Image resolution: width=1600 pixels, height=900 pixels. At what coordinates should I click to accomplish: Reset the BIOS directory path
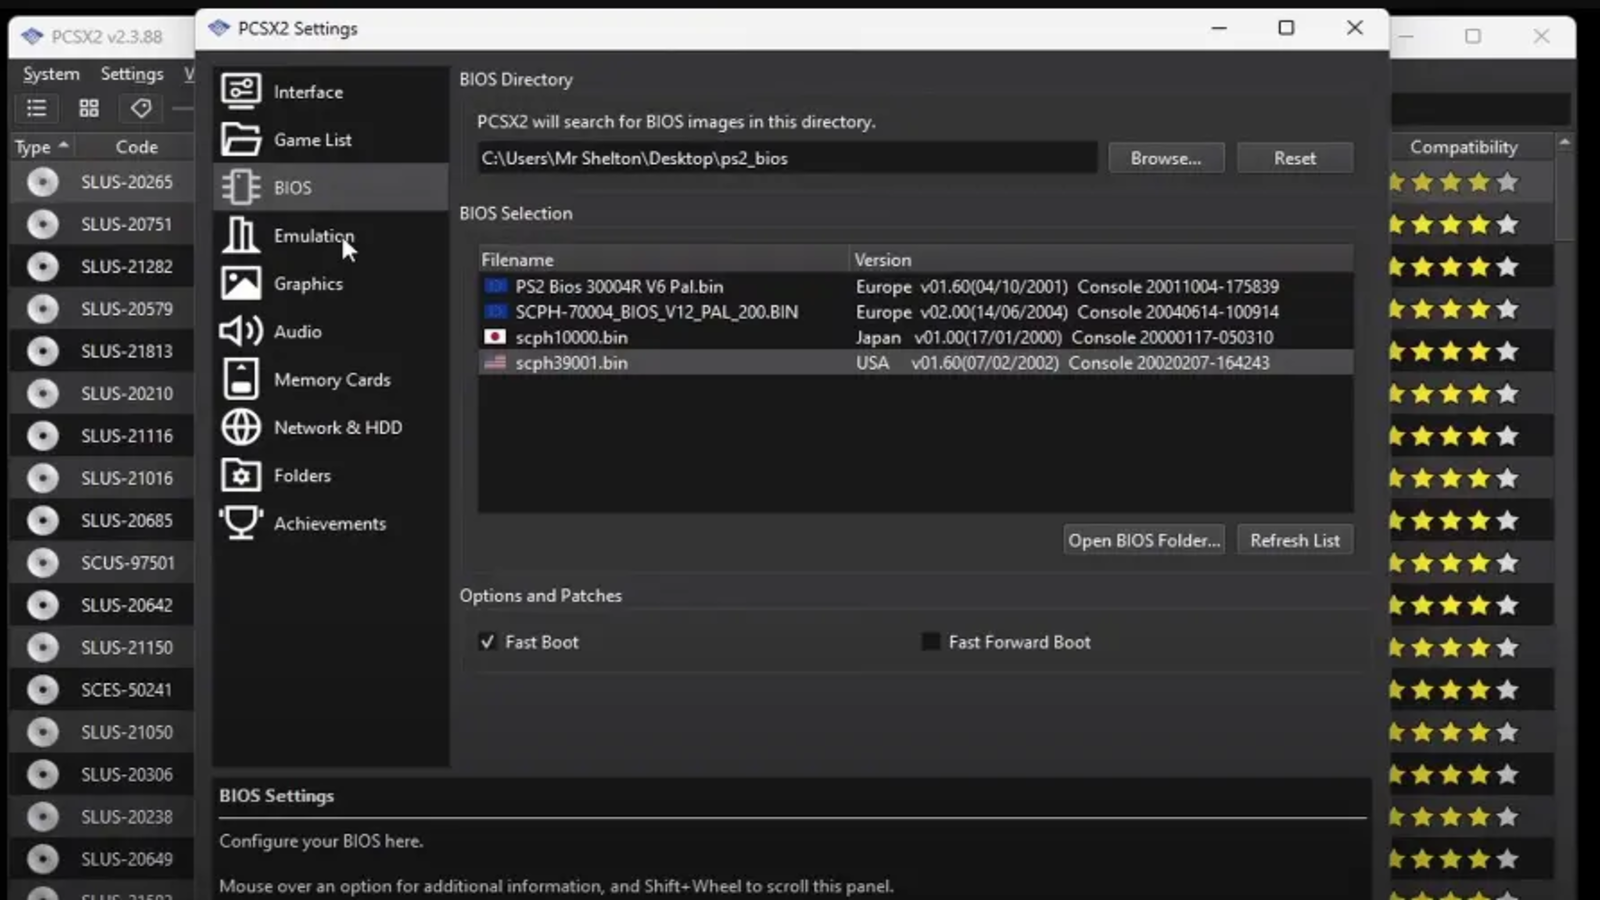pyautogui.click(x=1295, y=158)
